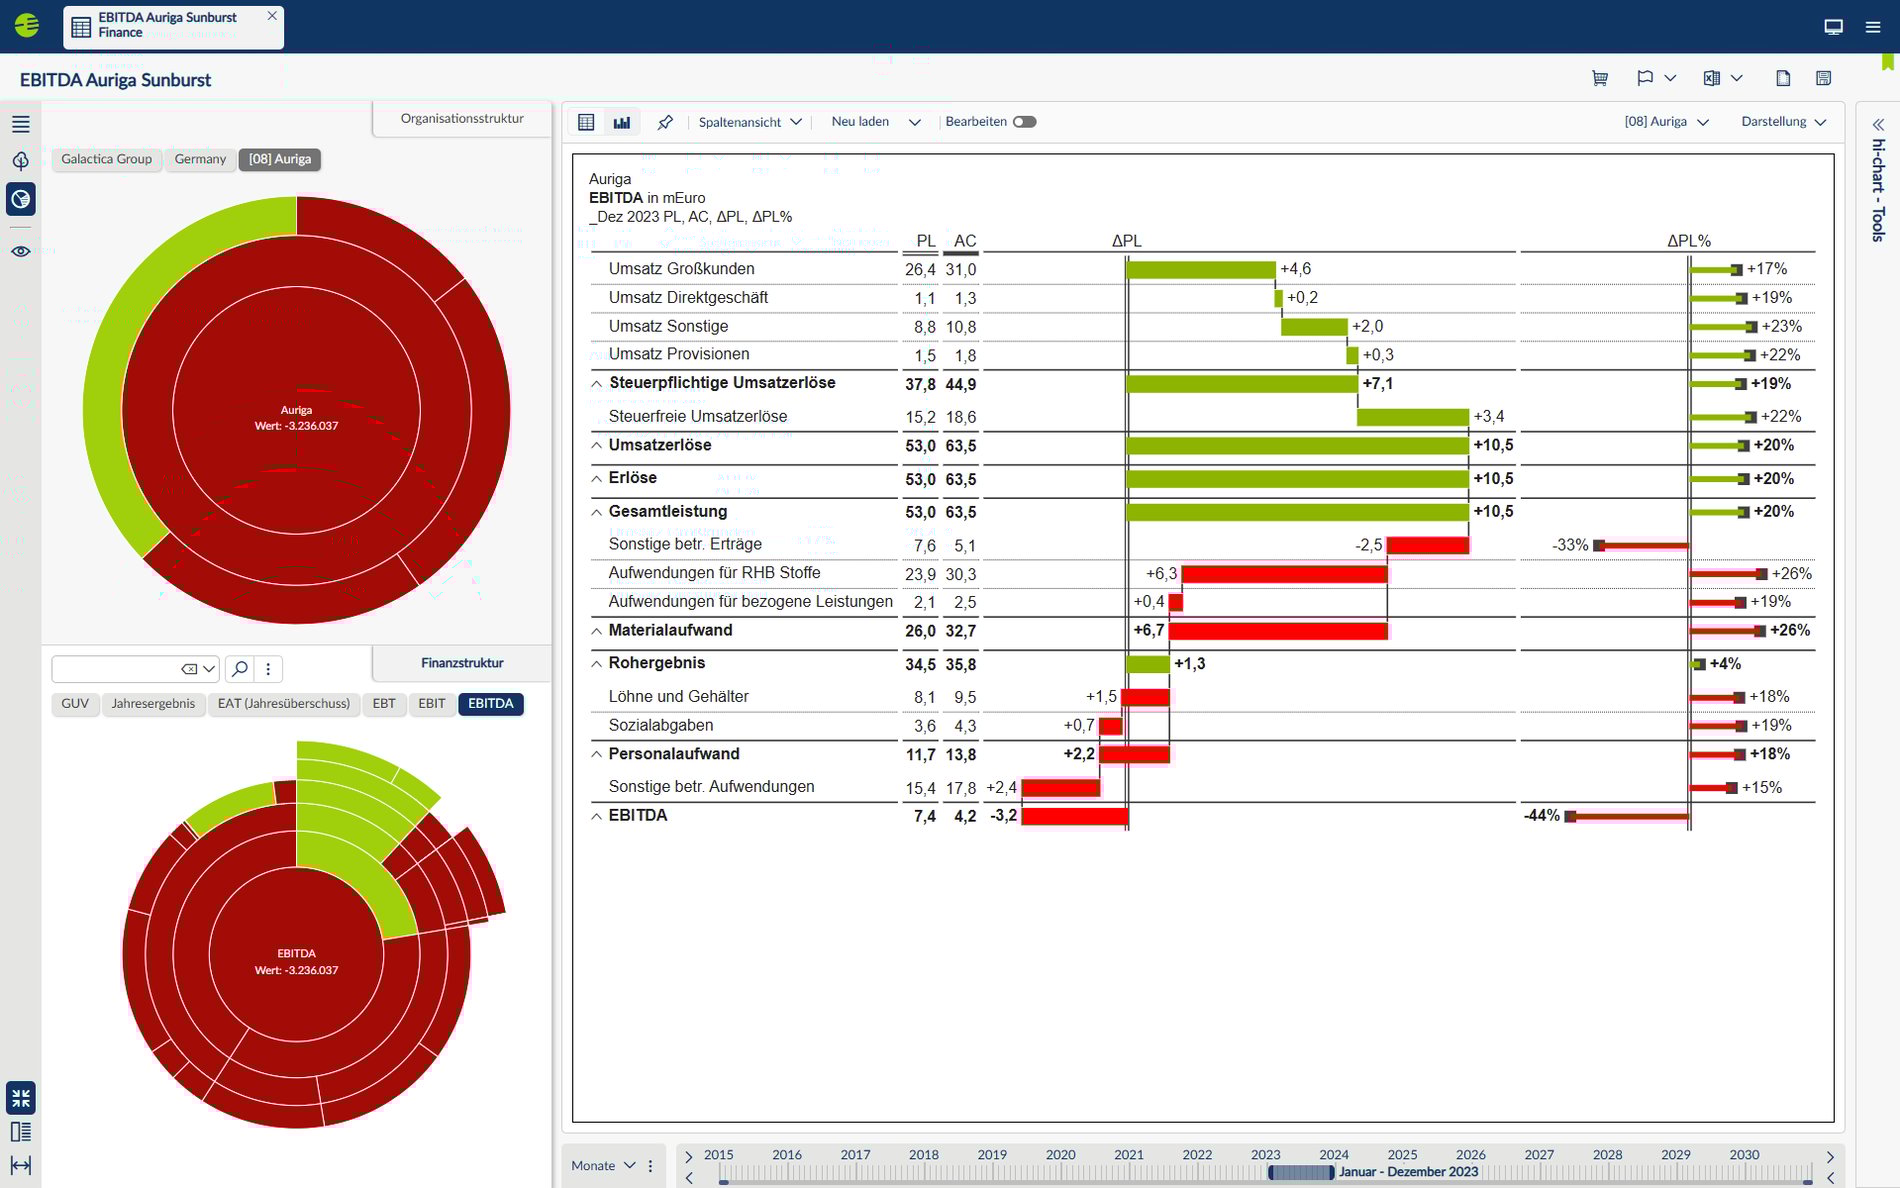
Task: Click the Galactica Group breadcrumb
Action: [106, 159]
